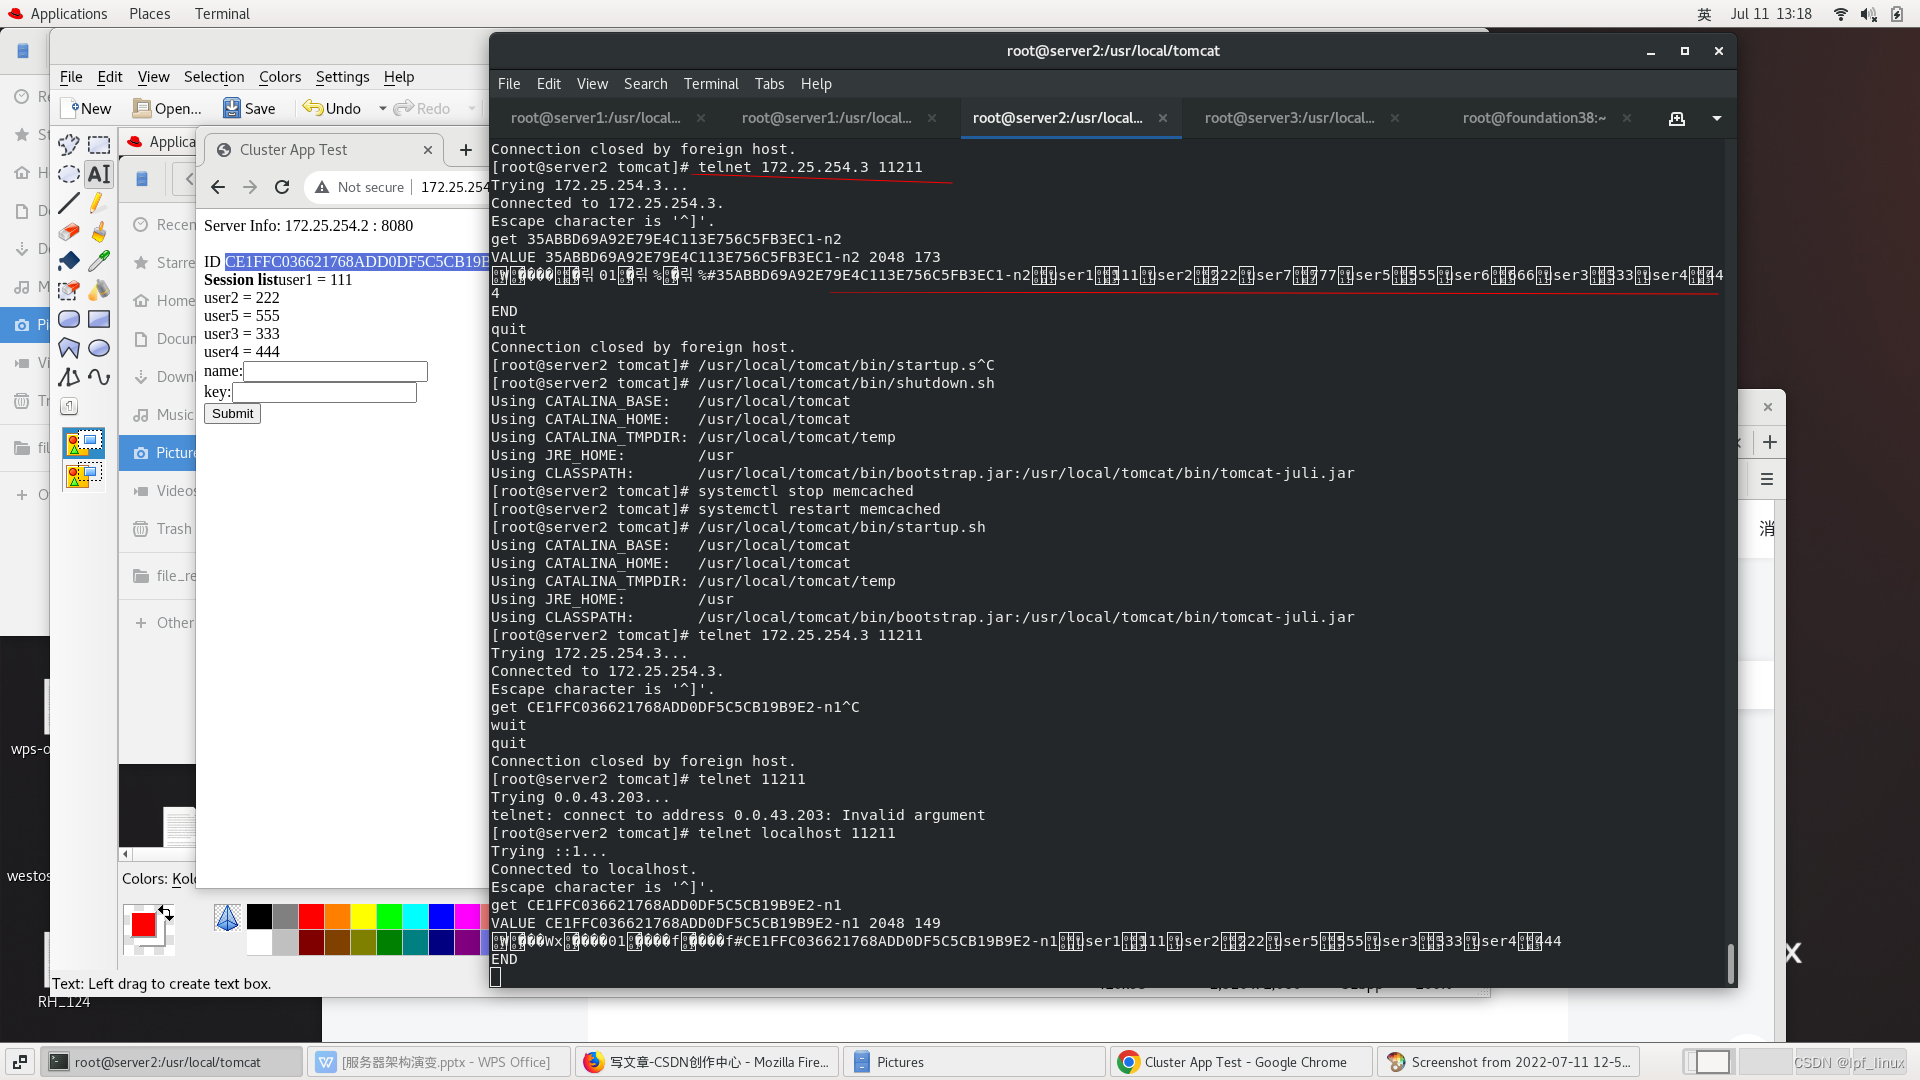Select the Eraser tool
Screen dimensions: 1920x1080
[x=69, y=233]
